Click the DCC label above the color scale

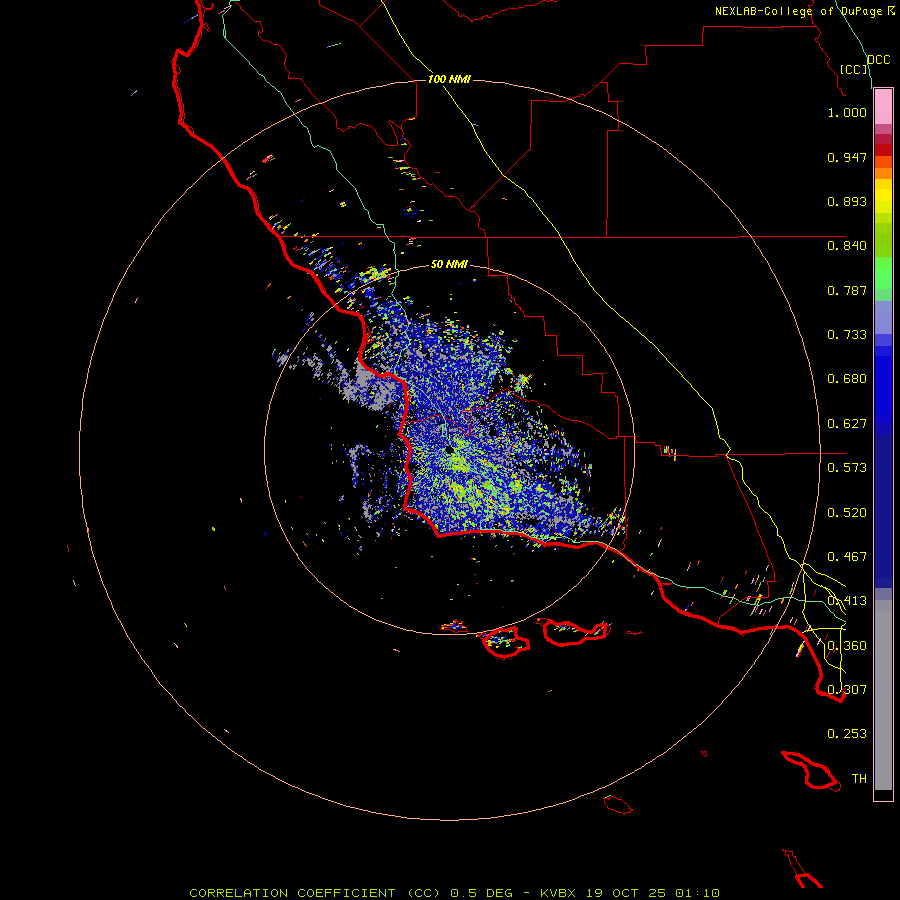878,60
